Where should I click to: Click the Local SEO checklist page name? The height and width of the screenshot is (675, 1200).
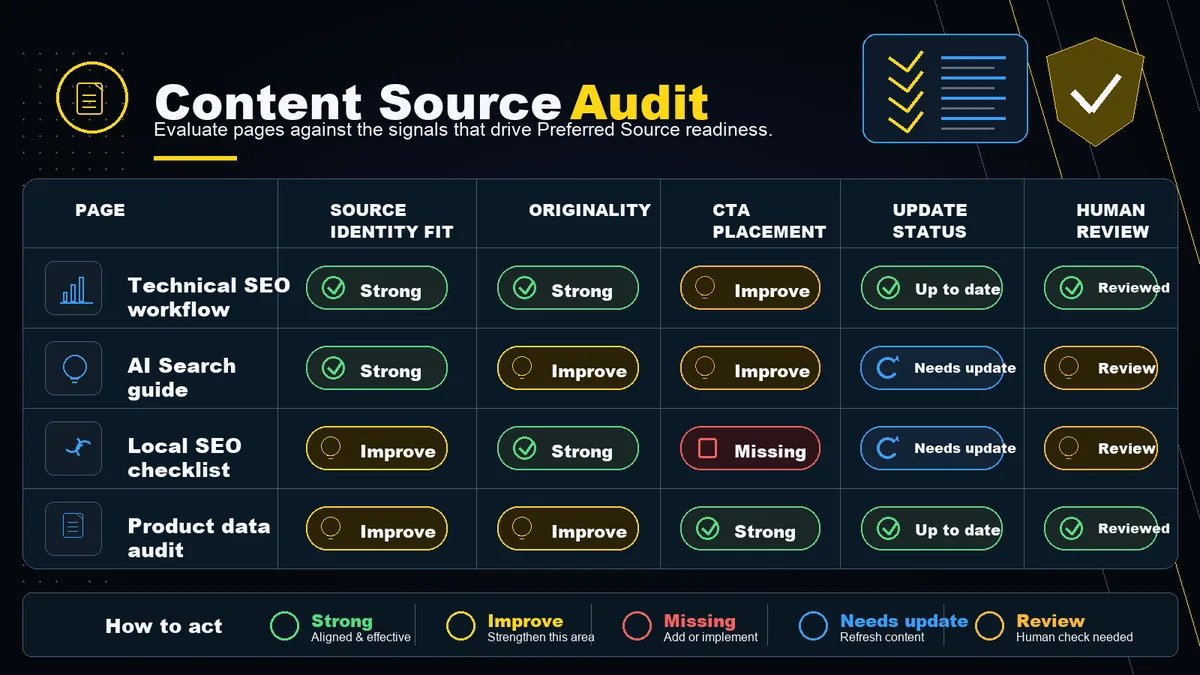(x=184, y=457)
